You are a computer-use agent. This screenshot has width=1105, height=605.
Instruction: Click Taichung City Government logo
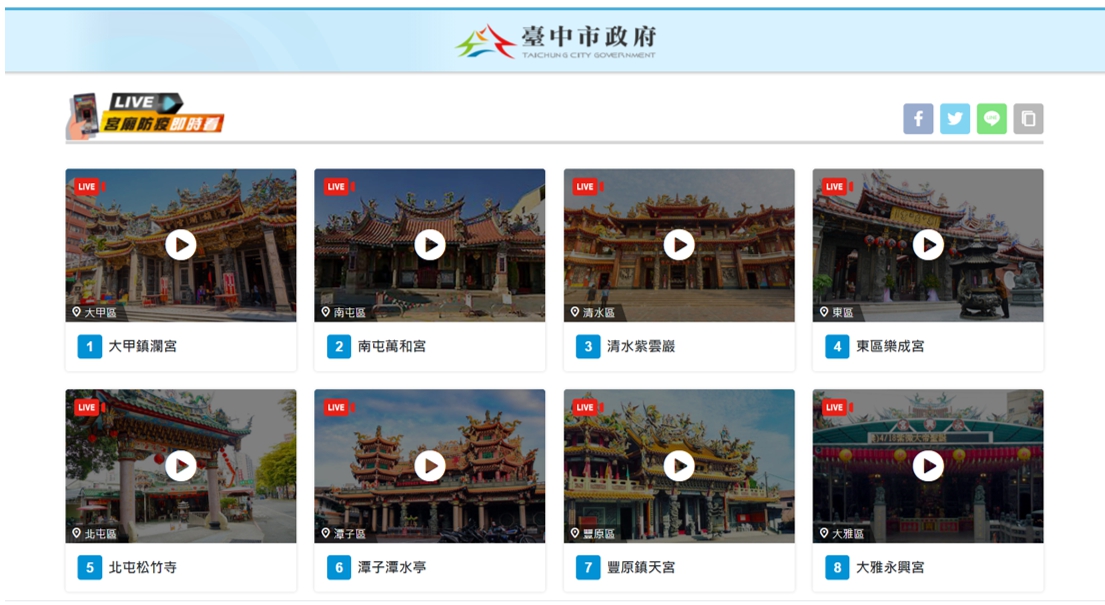[556, 41]
